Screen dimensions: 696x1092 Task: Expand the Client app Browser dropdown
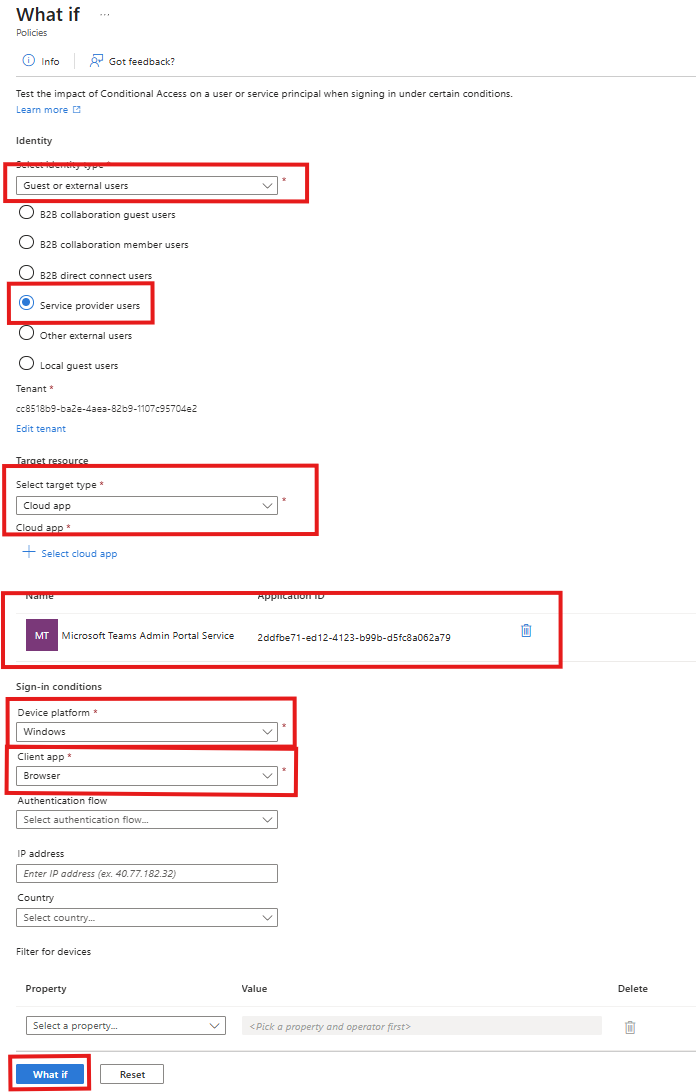[147, 775]
